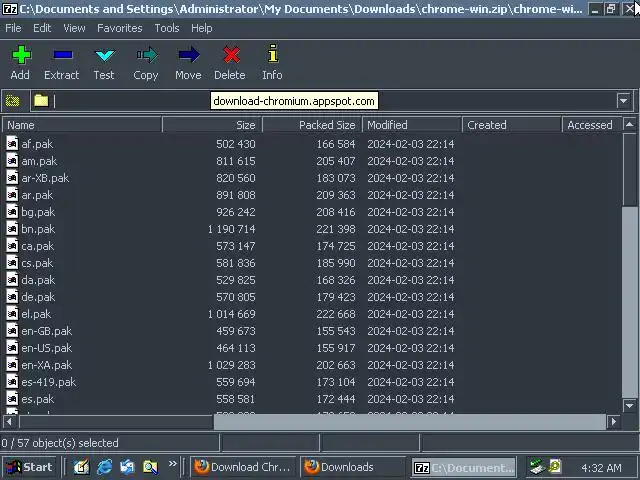Click file icon of ar-XB.pak

12,178
